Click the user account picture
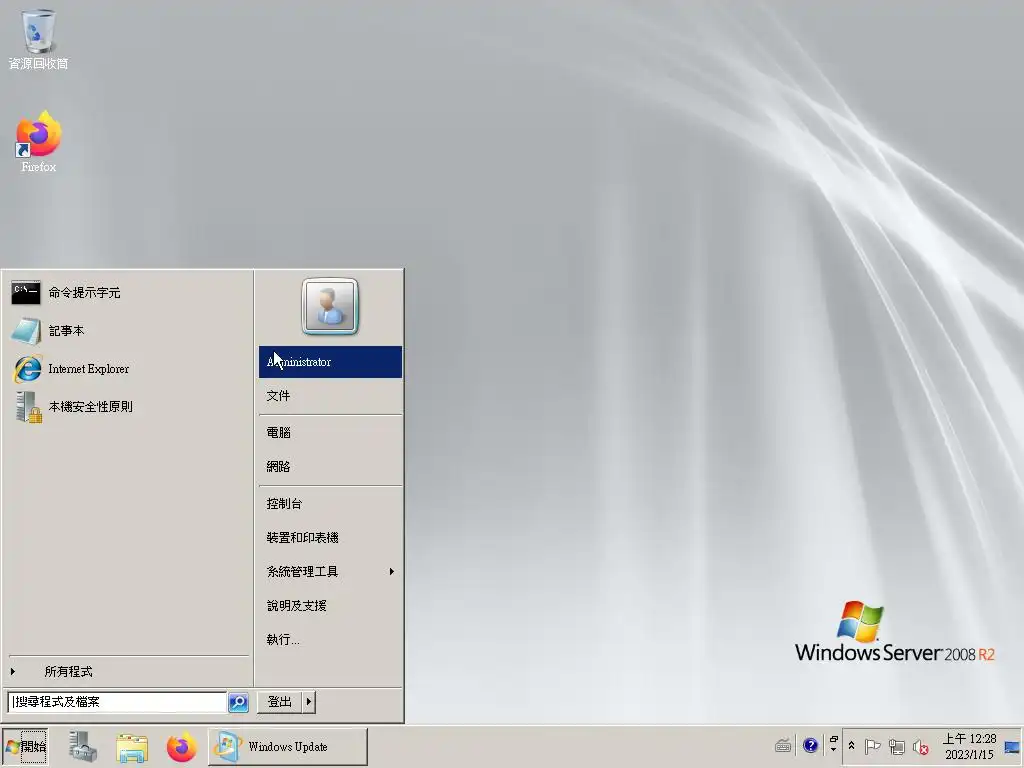 [x=330, y=306]
